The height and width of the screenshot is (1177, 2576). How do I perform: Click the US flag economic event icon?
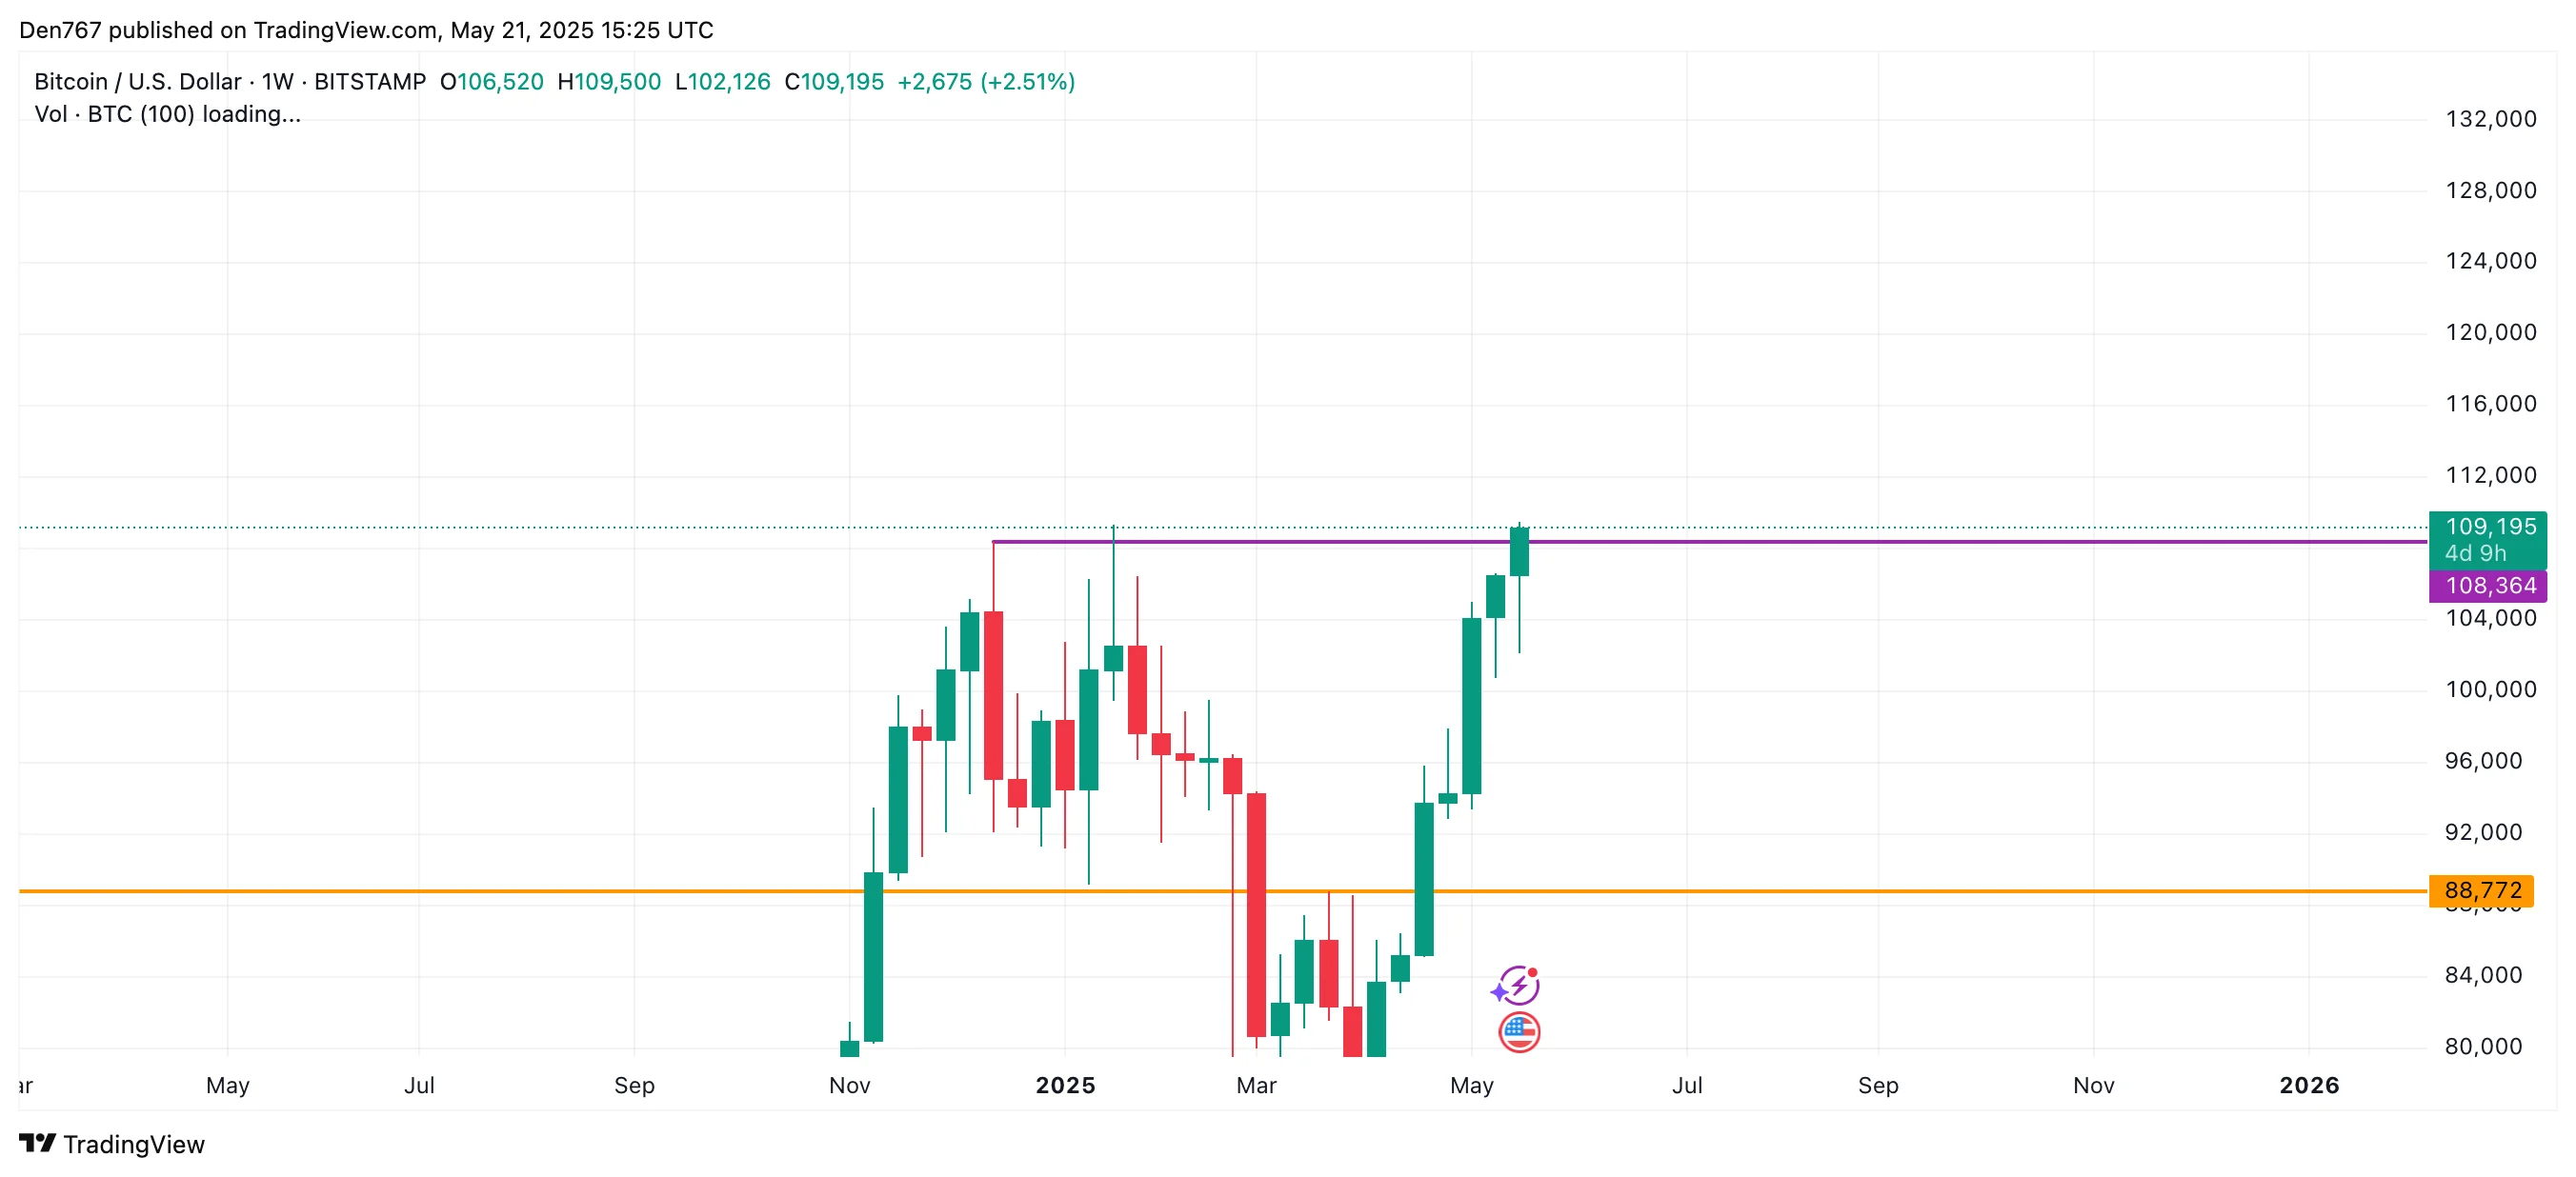(x=1518, y=1032)
